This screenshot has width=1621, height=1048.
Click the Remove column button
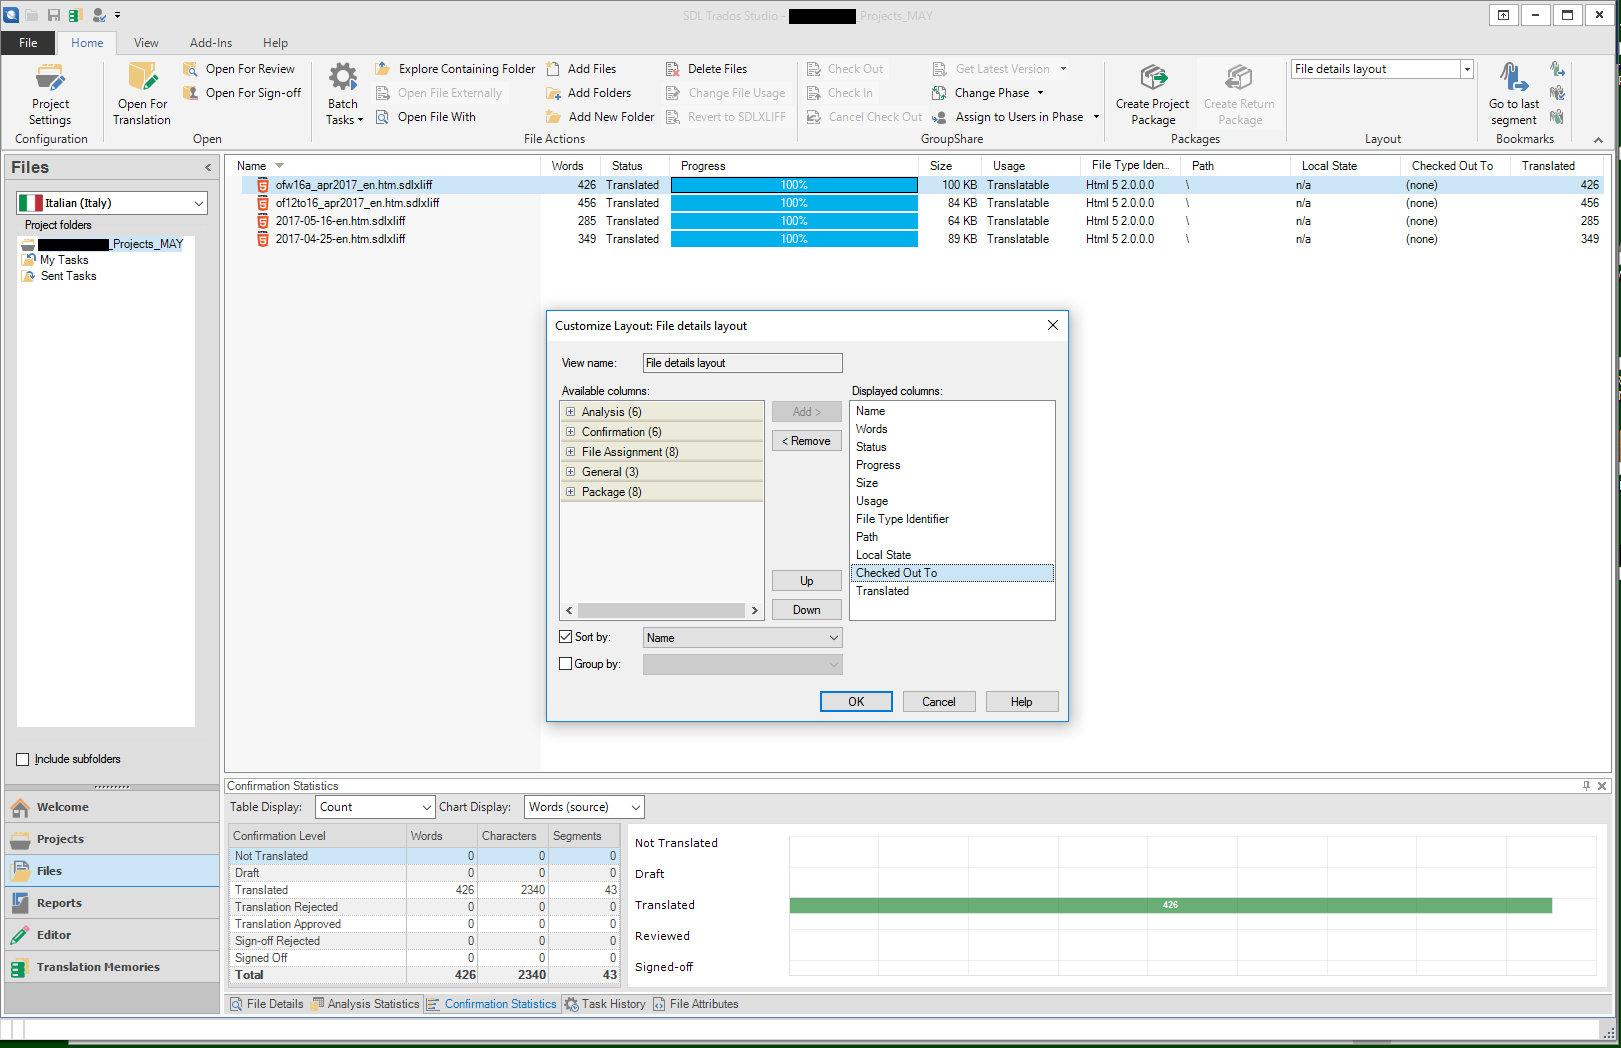(x=806, y=441)
